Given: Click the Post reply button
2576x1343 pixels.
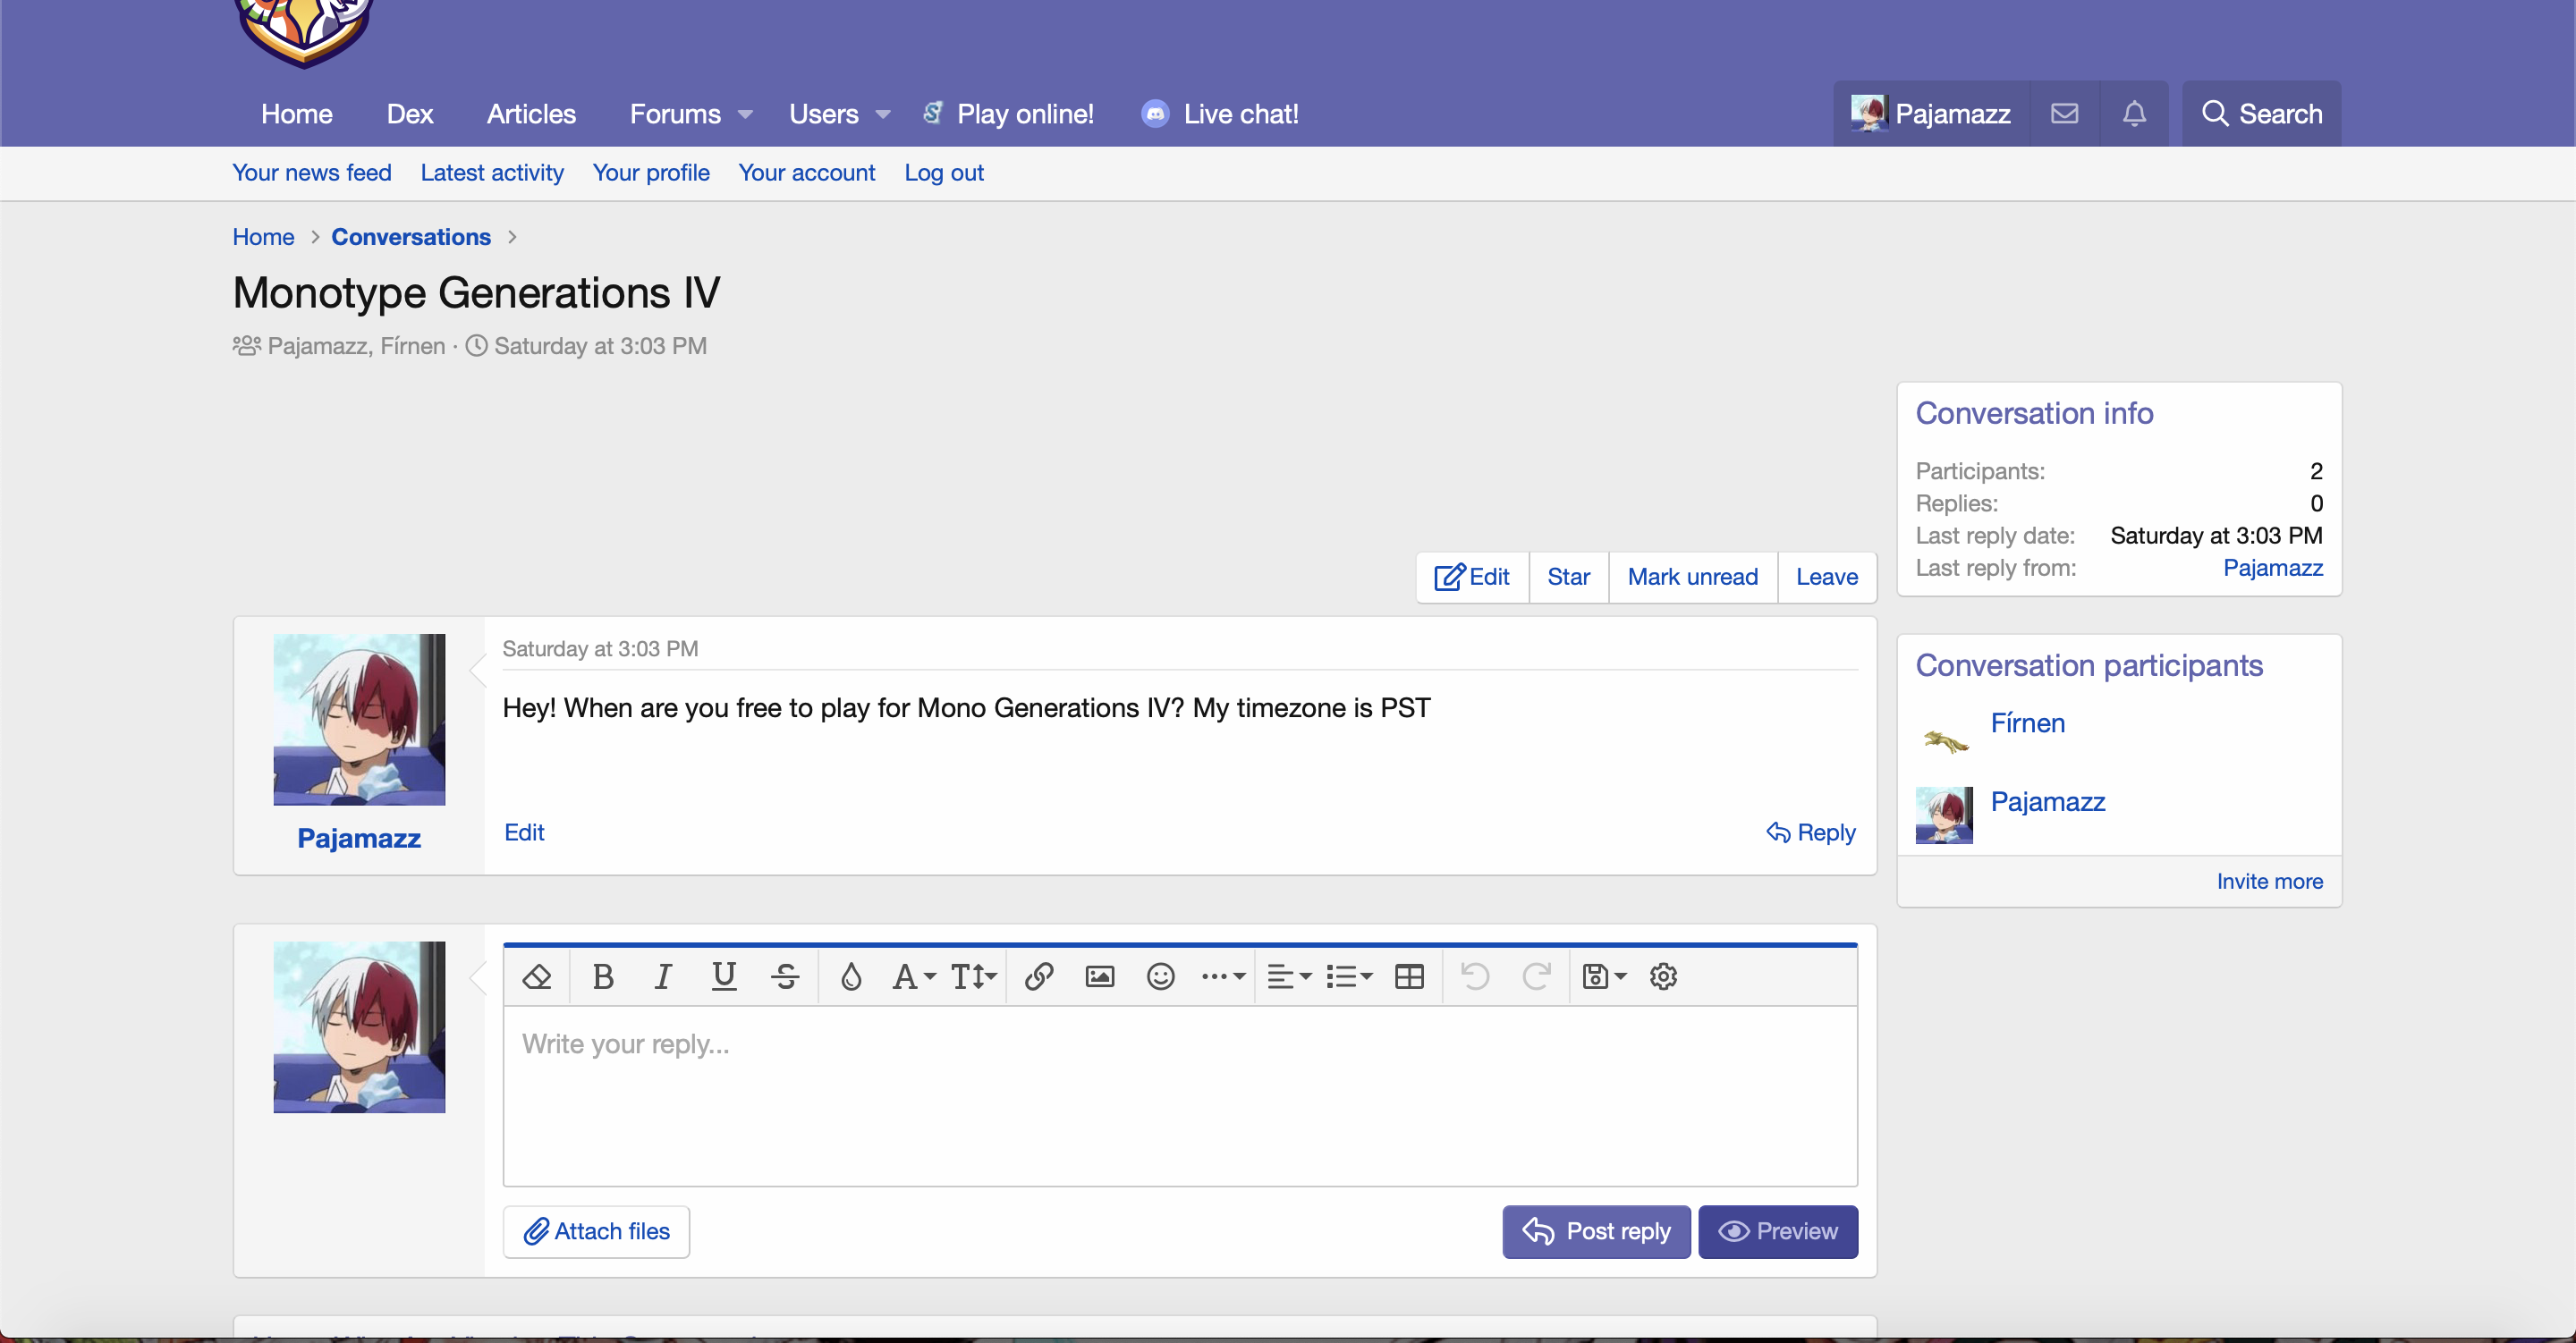Looking at the screenshot, I should coord(1596,1231).
